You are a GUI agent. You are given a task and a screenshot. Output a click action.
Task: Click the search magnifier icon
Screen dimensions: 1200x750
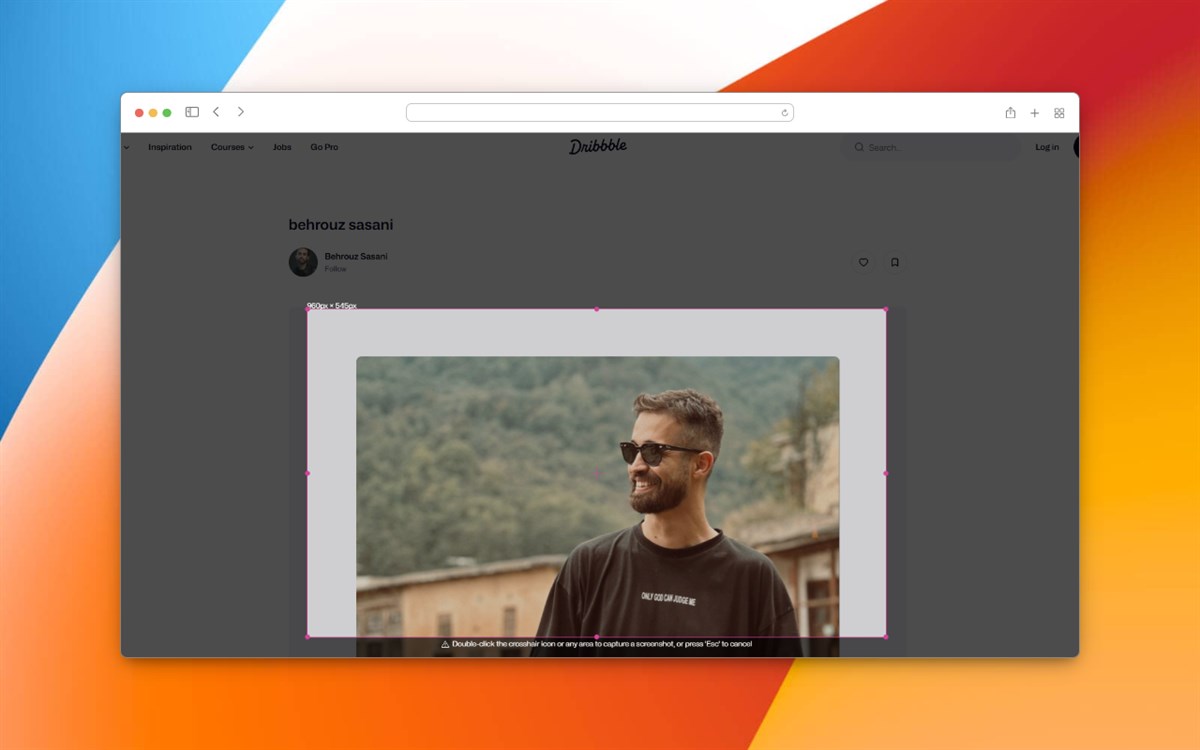tap(859, 147)
